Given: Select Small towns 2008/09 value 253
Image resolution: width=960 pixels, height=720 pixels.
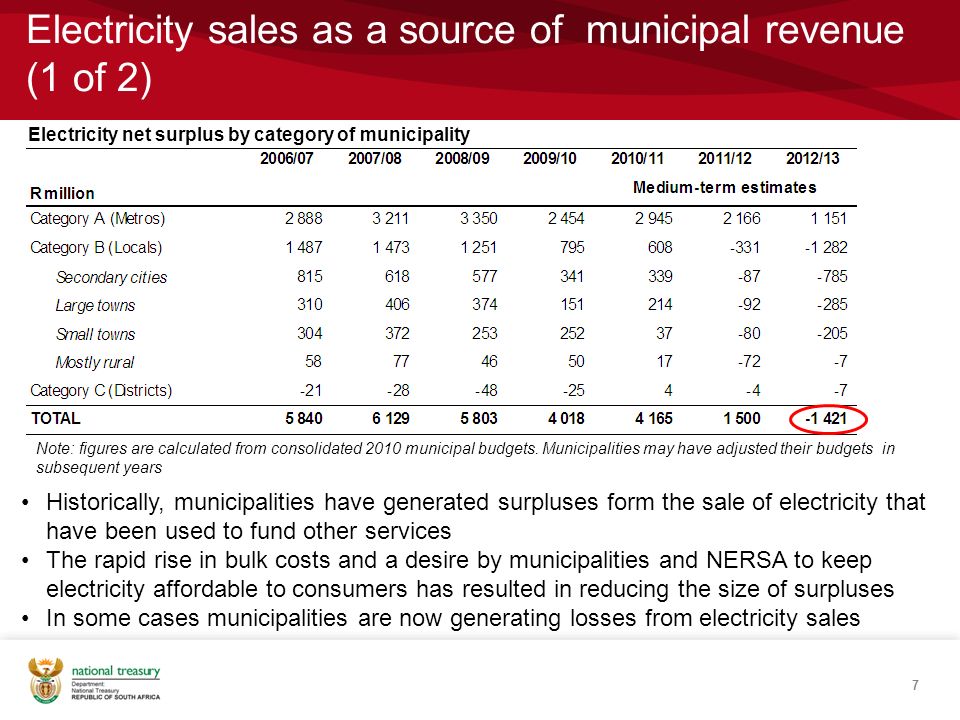Looking at the screenshot, I should [485, 333].
